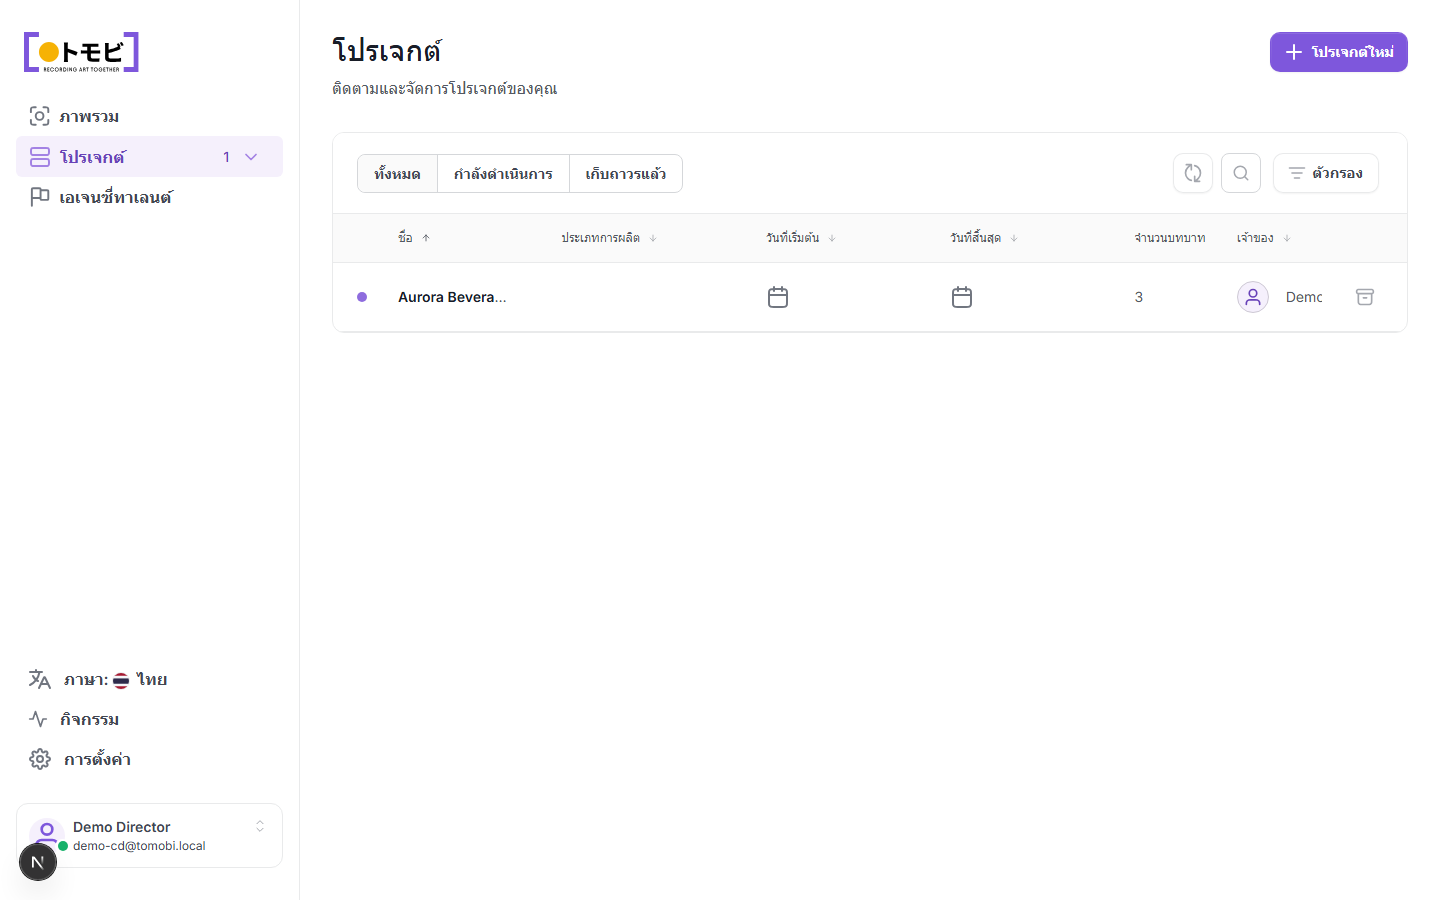1440x900 pixels.
Task: Select the กำลังดำเนินการ tab
Action: point(503,174)
